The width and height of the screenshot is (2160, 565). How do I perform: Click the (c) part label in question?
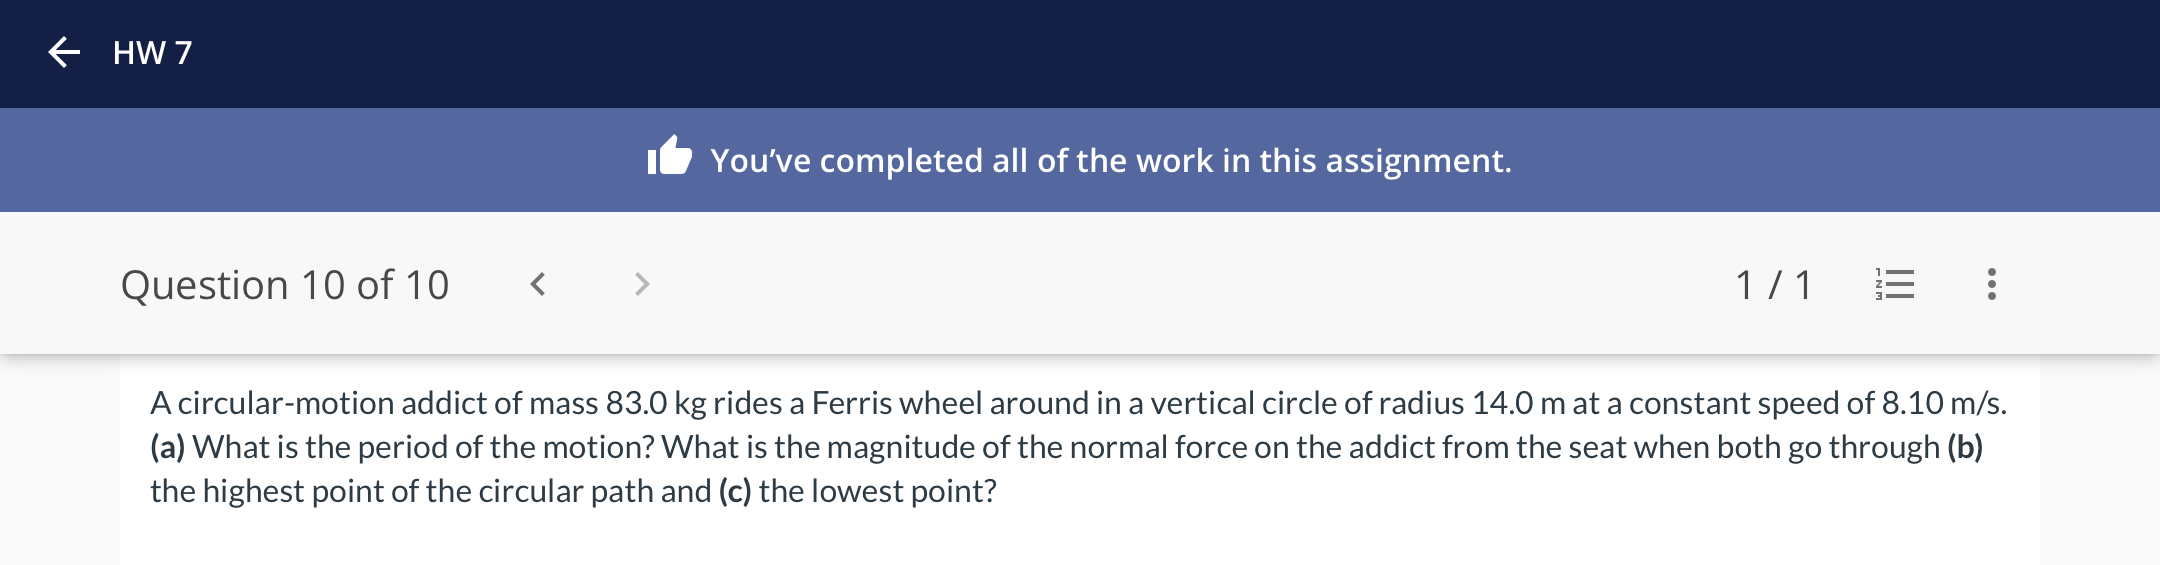tap(735, 491)
